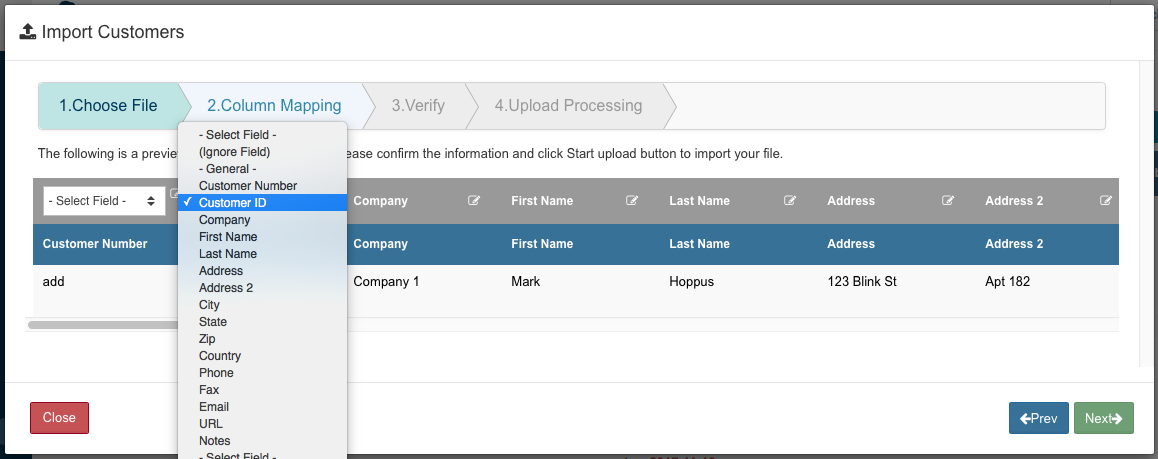
Task: Pick the (Ignore Field) option
Action: pyautogui.click(x=234, y=152)
